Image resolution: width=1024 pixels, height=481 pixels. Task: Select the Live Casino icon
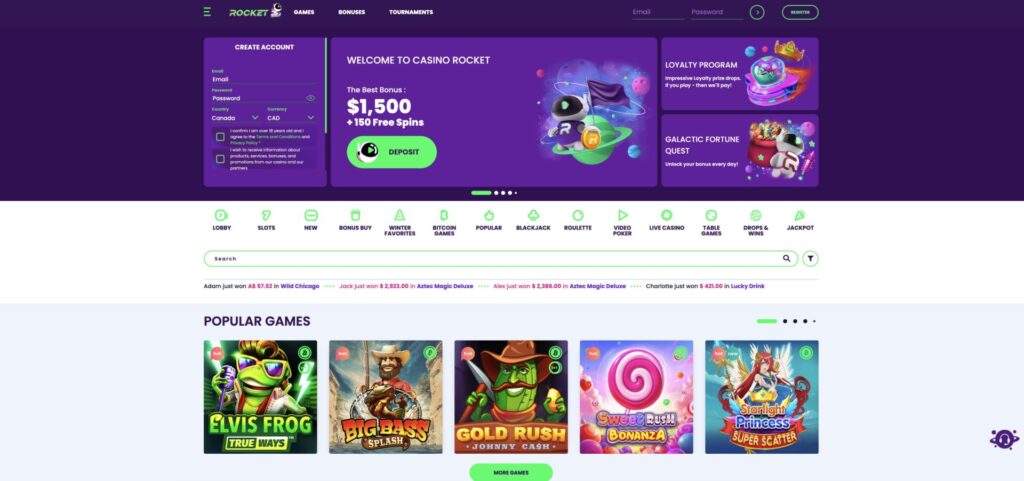click(x=667, y=215)
